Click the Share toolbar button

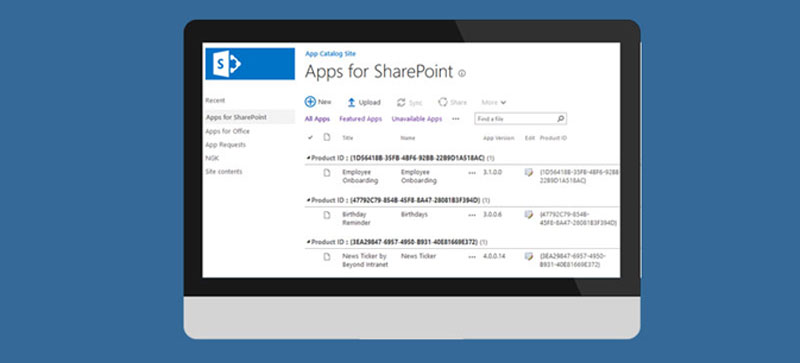[453, 103]
